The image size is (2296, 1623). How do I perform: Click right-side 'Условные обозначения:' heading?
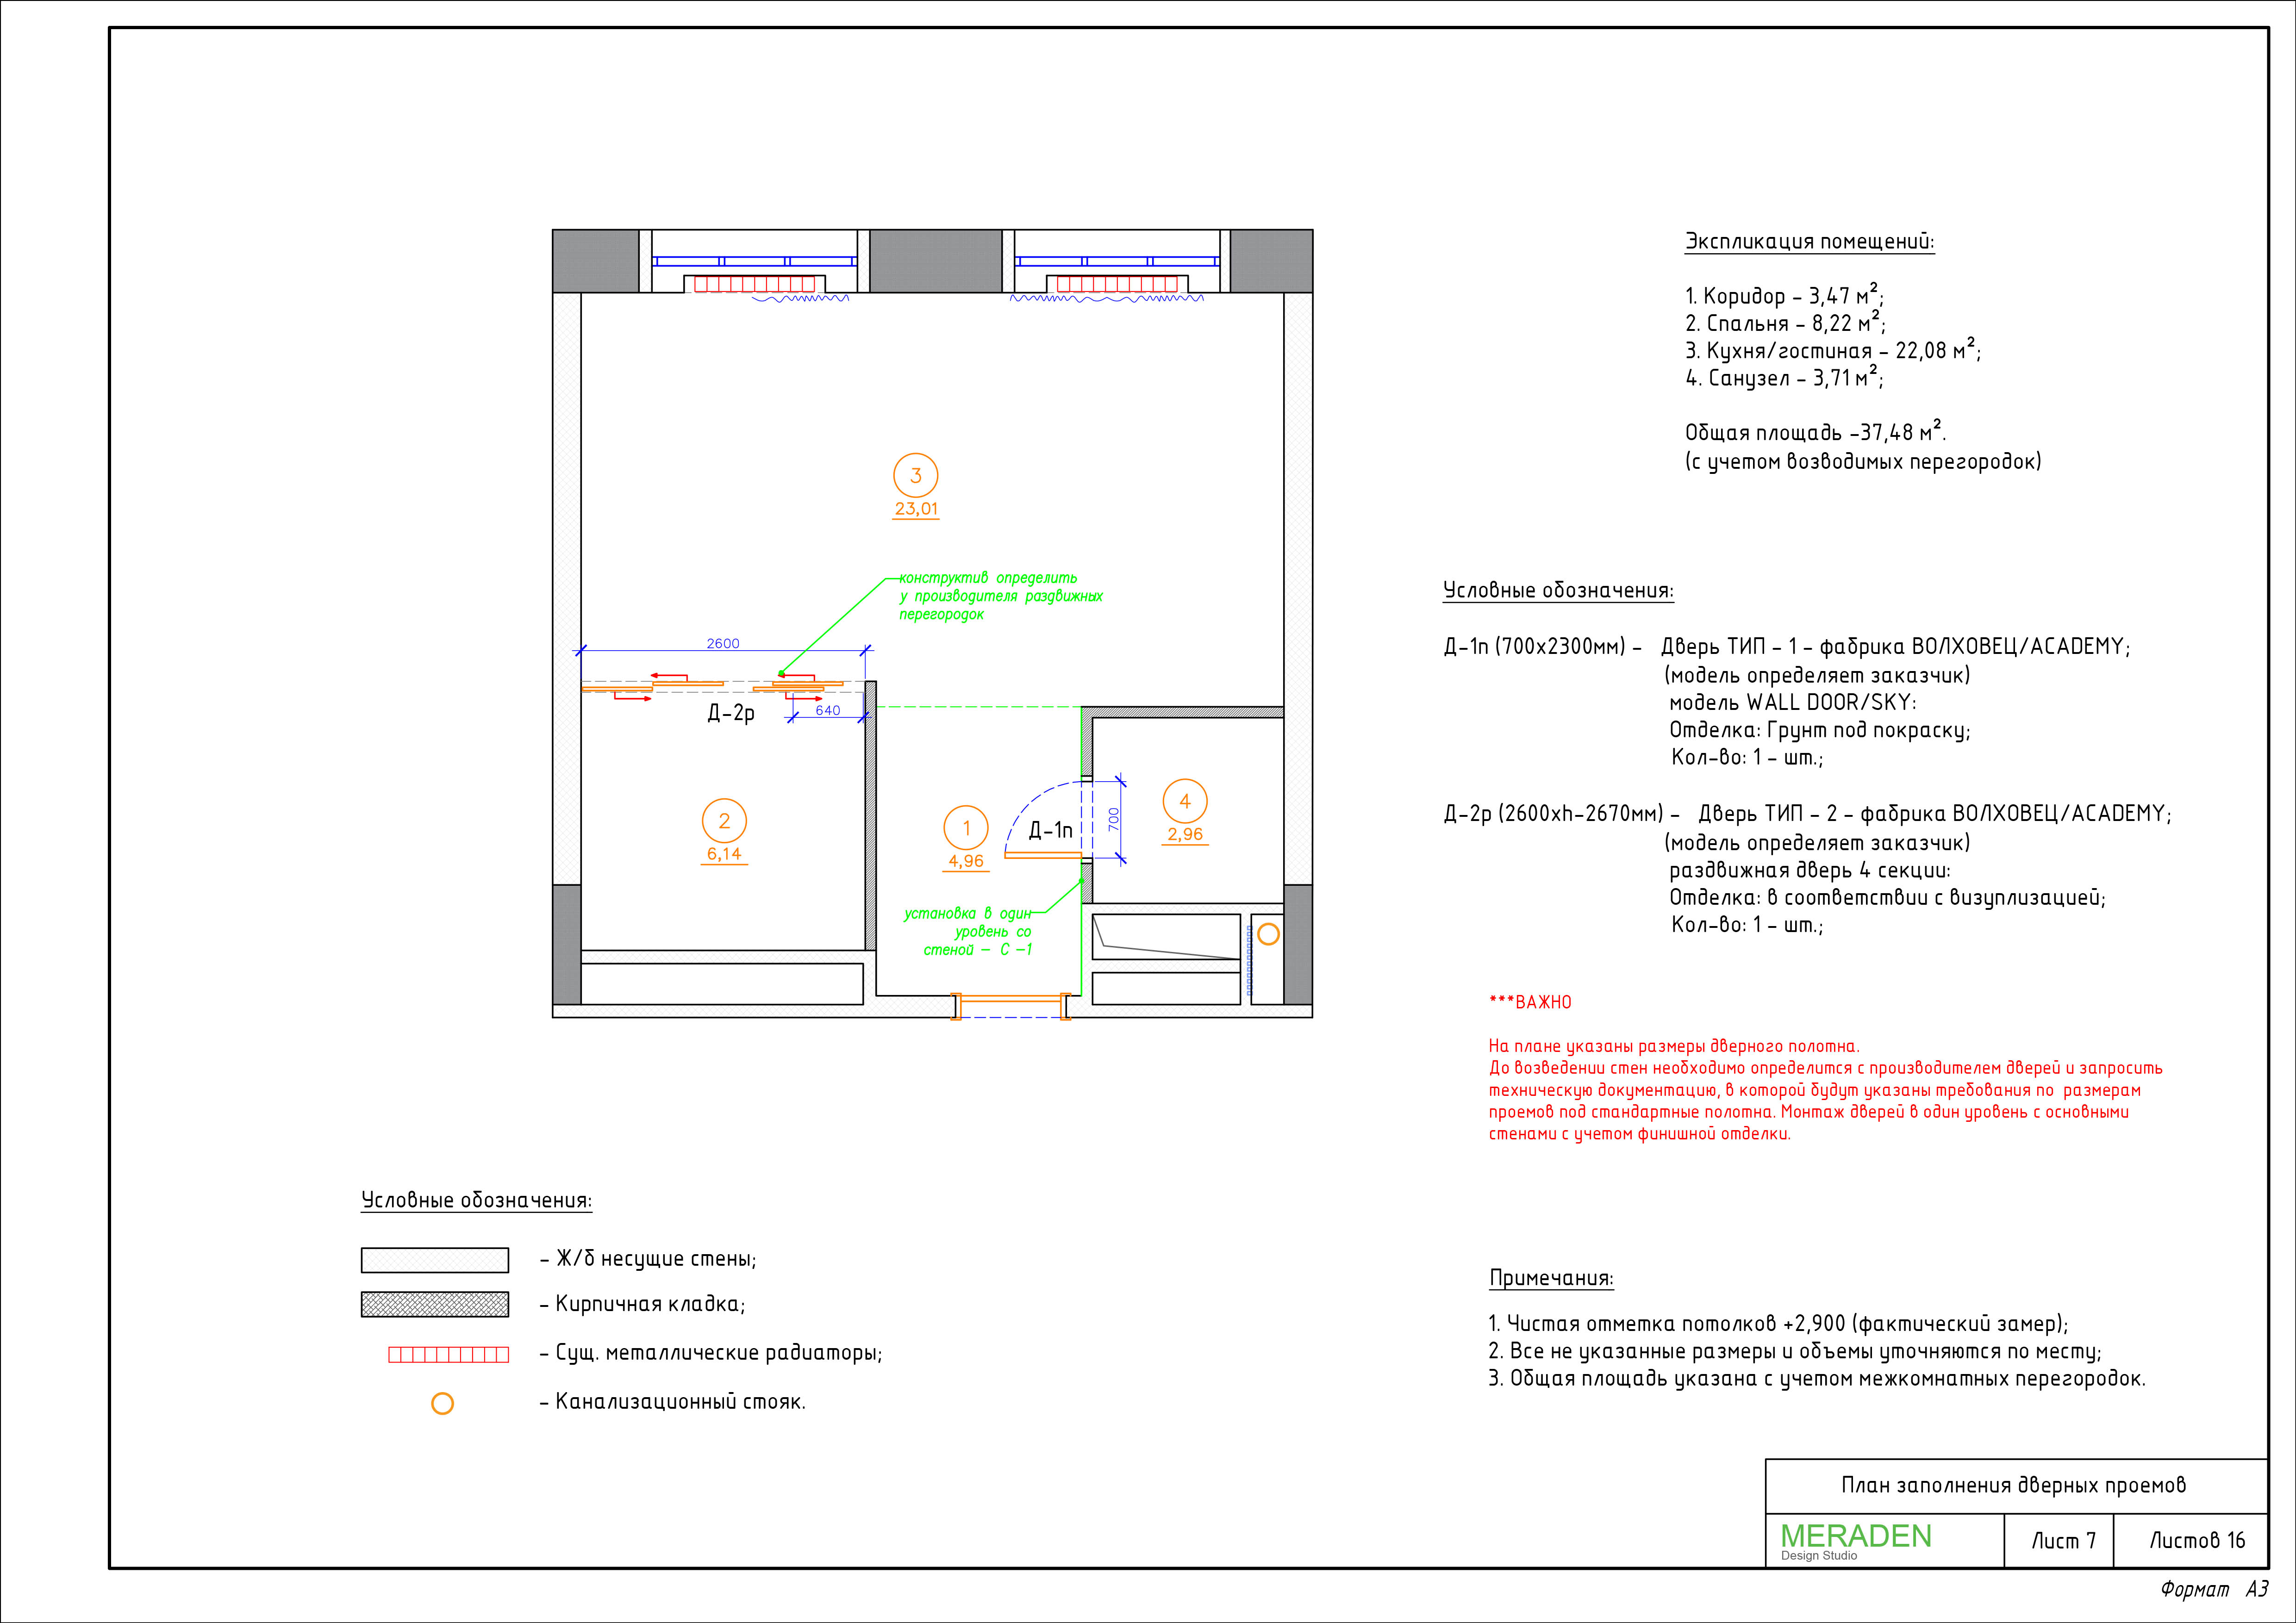tap(1558, 590)
